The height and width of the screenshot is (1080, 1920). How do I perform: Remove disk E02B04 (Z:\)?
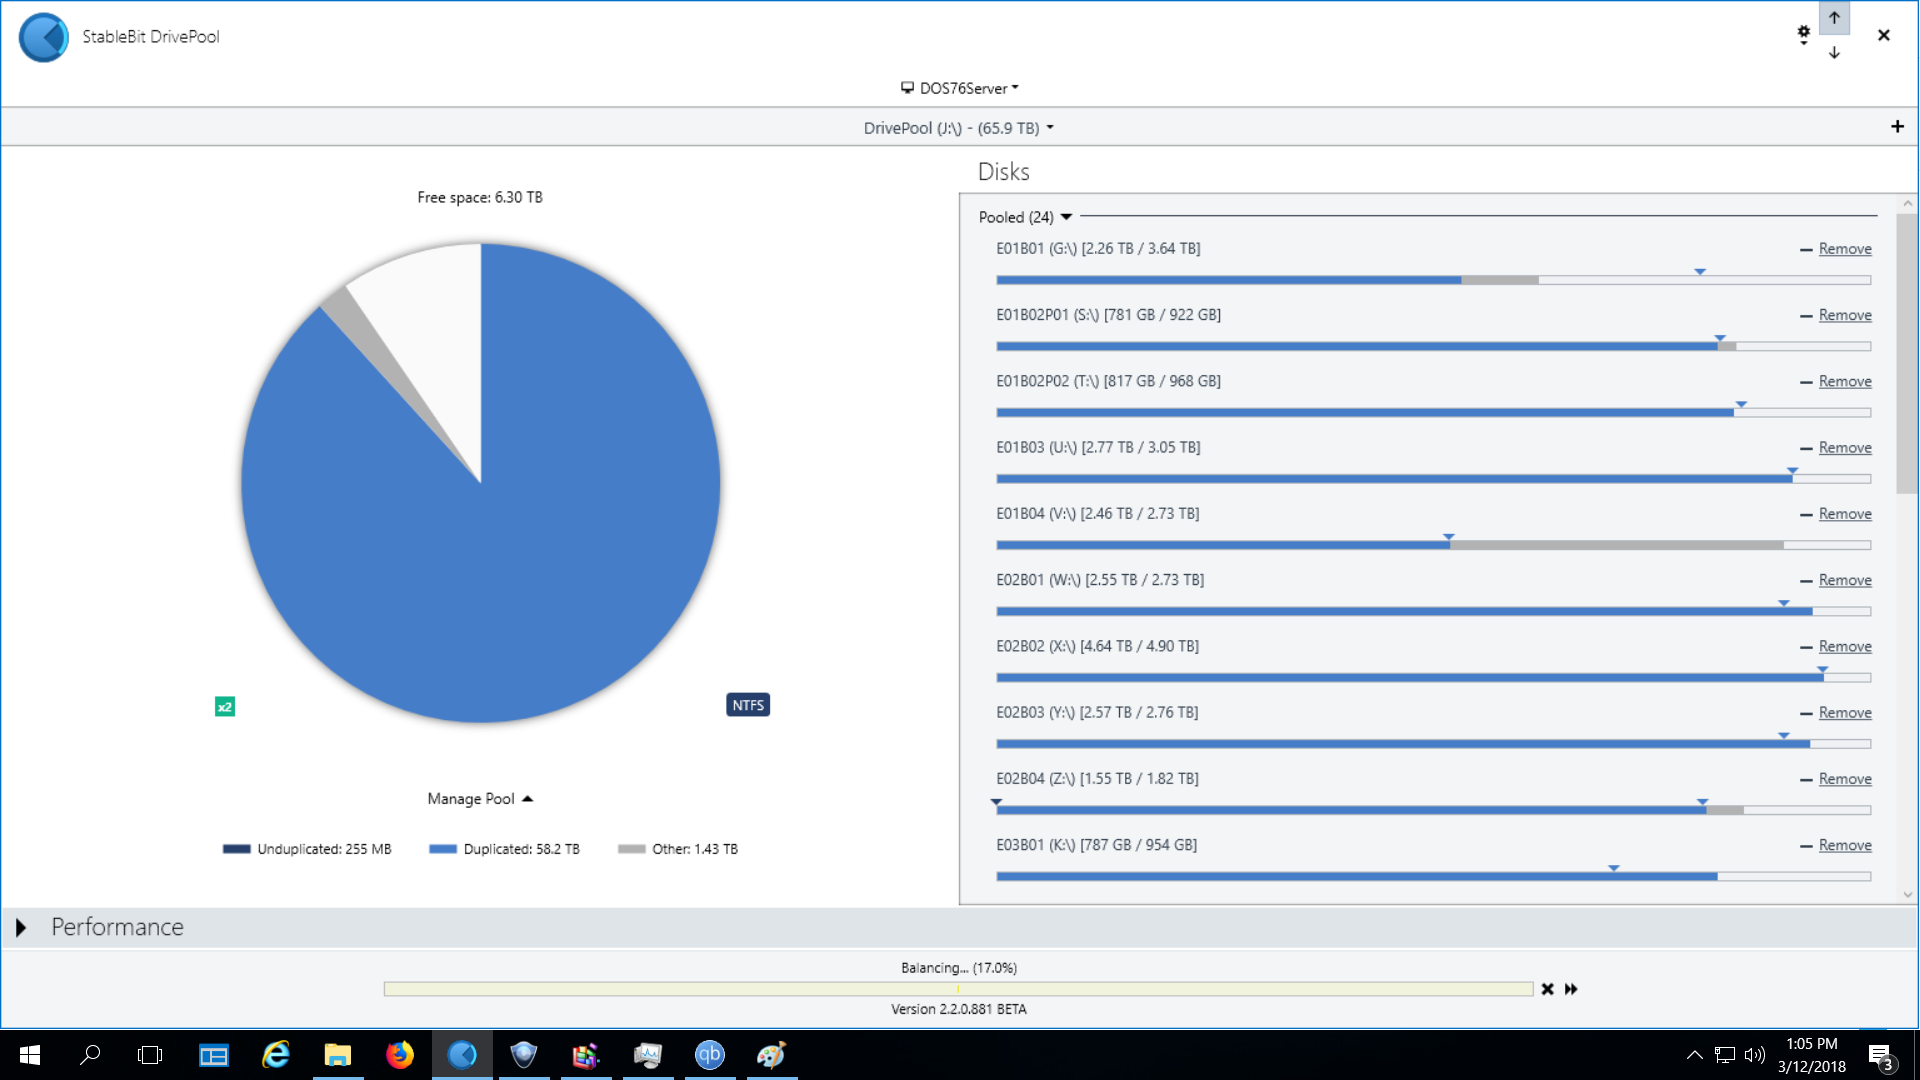tap(1845, 779)
